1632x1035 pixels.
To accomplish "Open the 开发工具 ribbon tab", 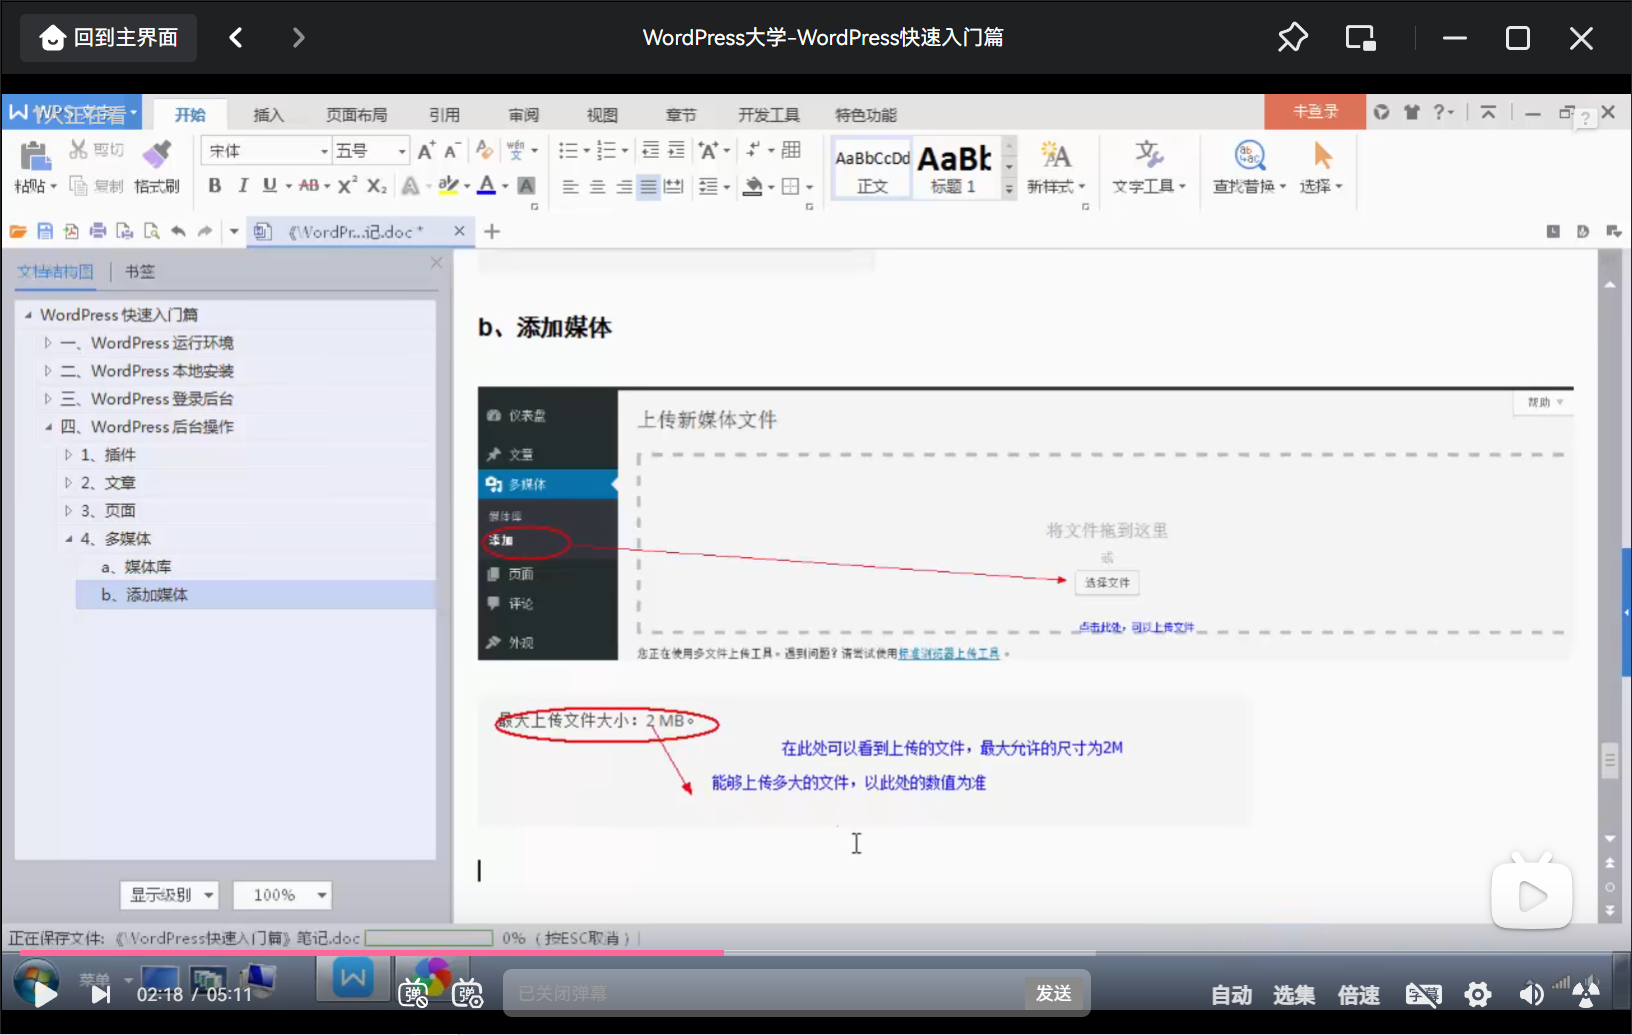I will click(769, 115).
